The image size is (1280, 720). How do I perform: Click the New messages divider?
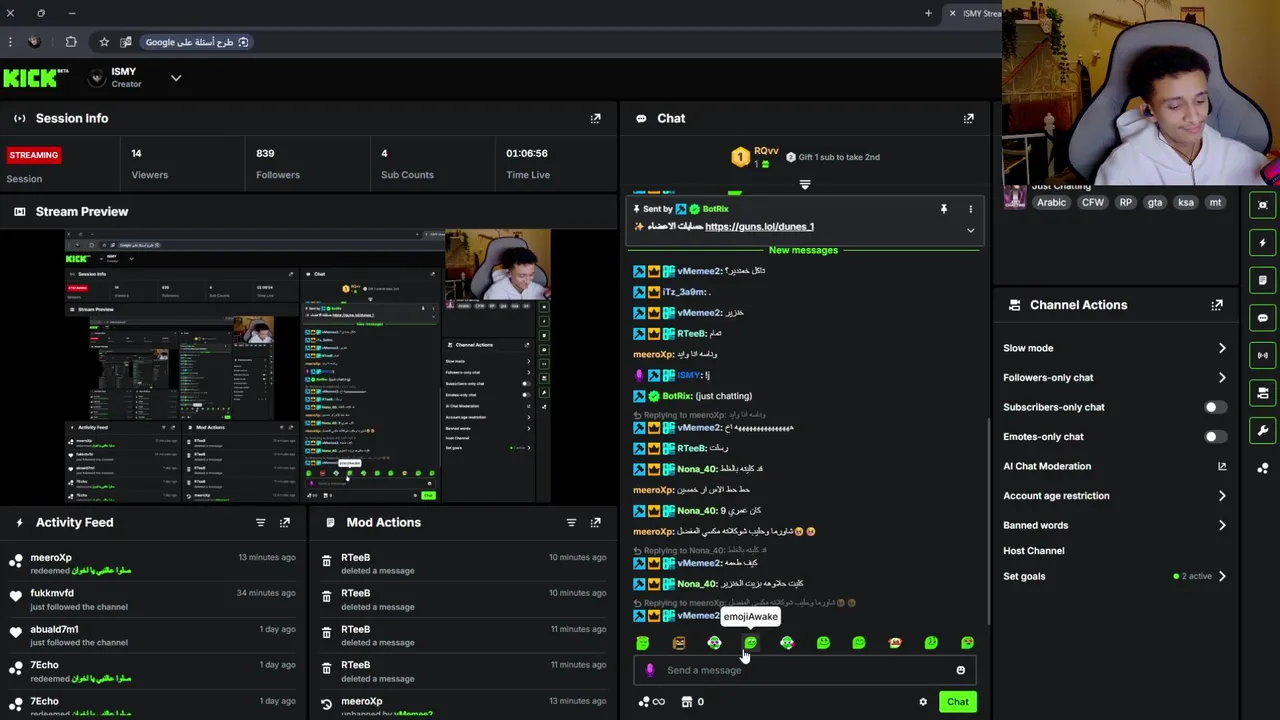click(x=803, y=250)
